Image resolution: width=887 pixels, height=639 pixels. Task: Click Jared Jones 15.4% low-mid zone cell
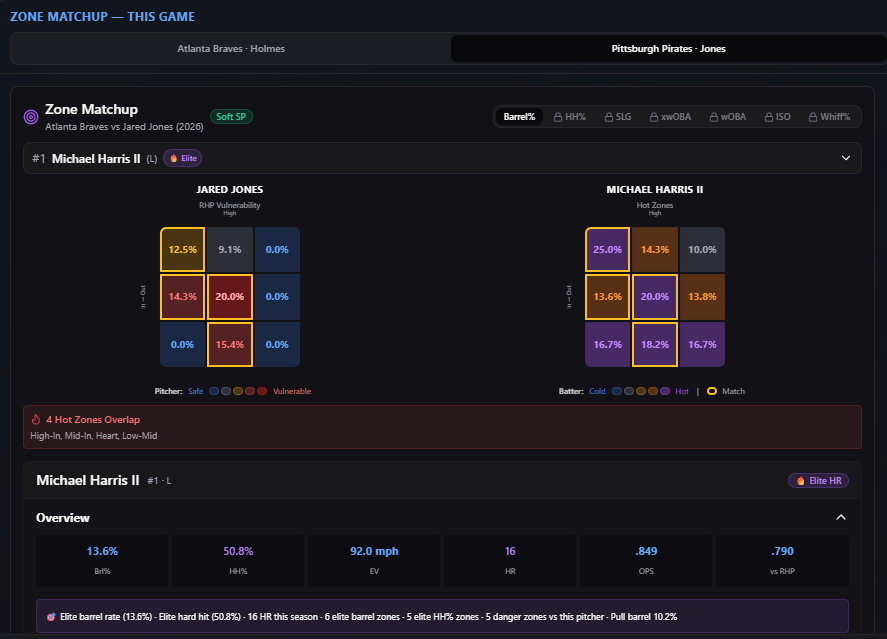(230, 344)
